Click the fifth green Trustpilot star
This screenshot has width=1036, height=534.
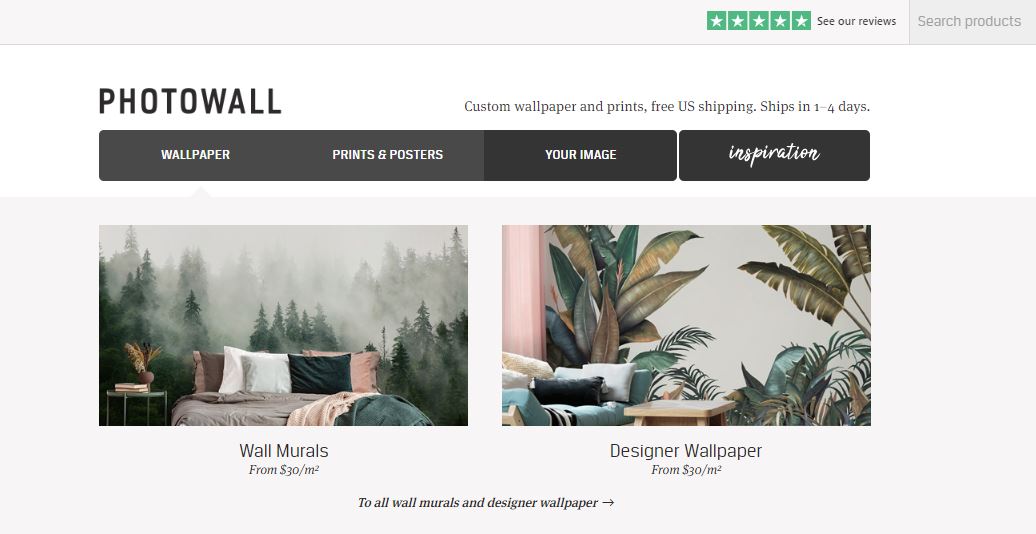[x=801, y=21]
